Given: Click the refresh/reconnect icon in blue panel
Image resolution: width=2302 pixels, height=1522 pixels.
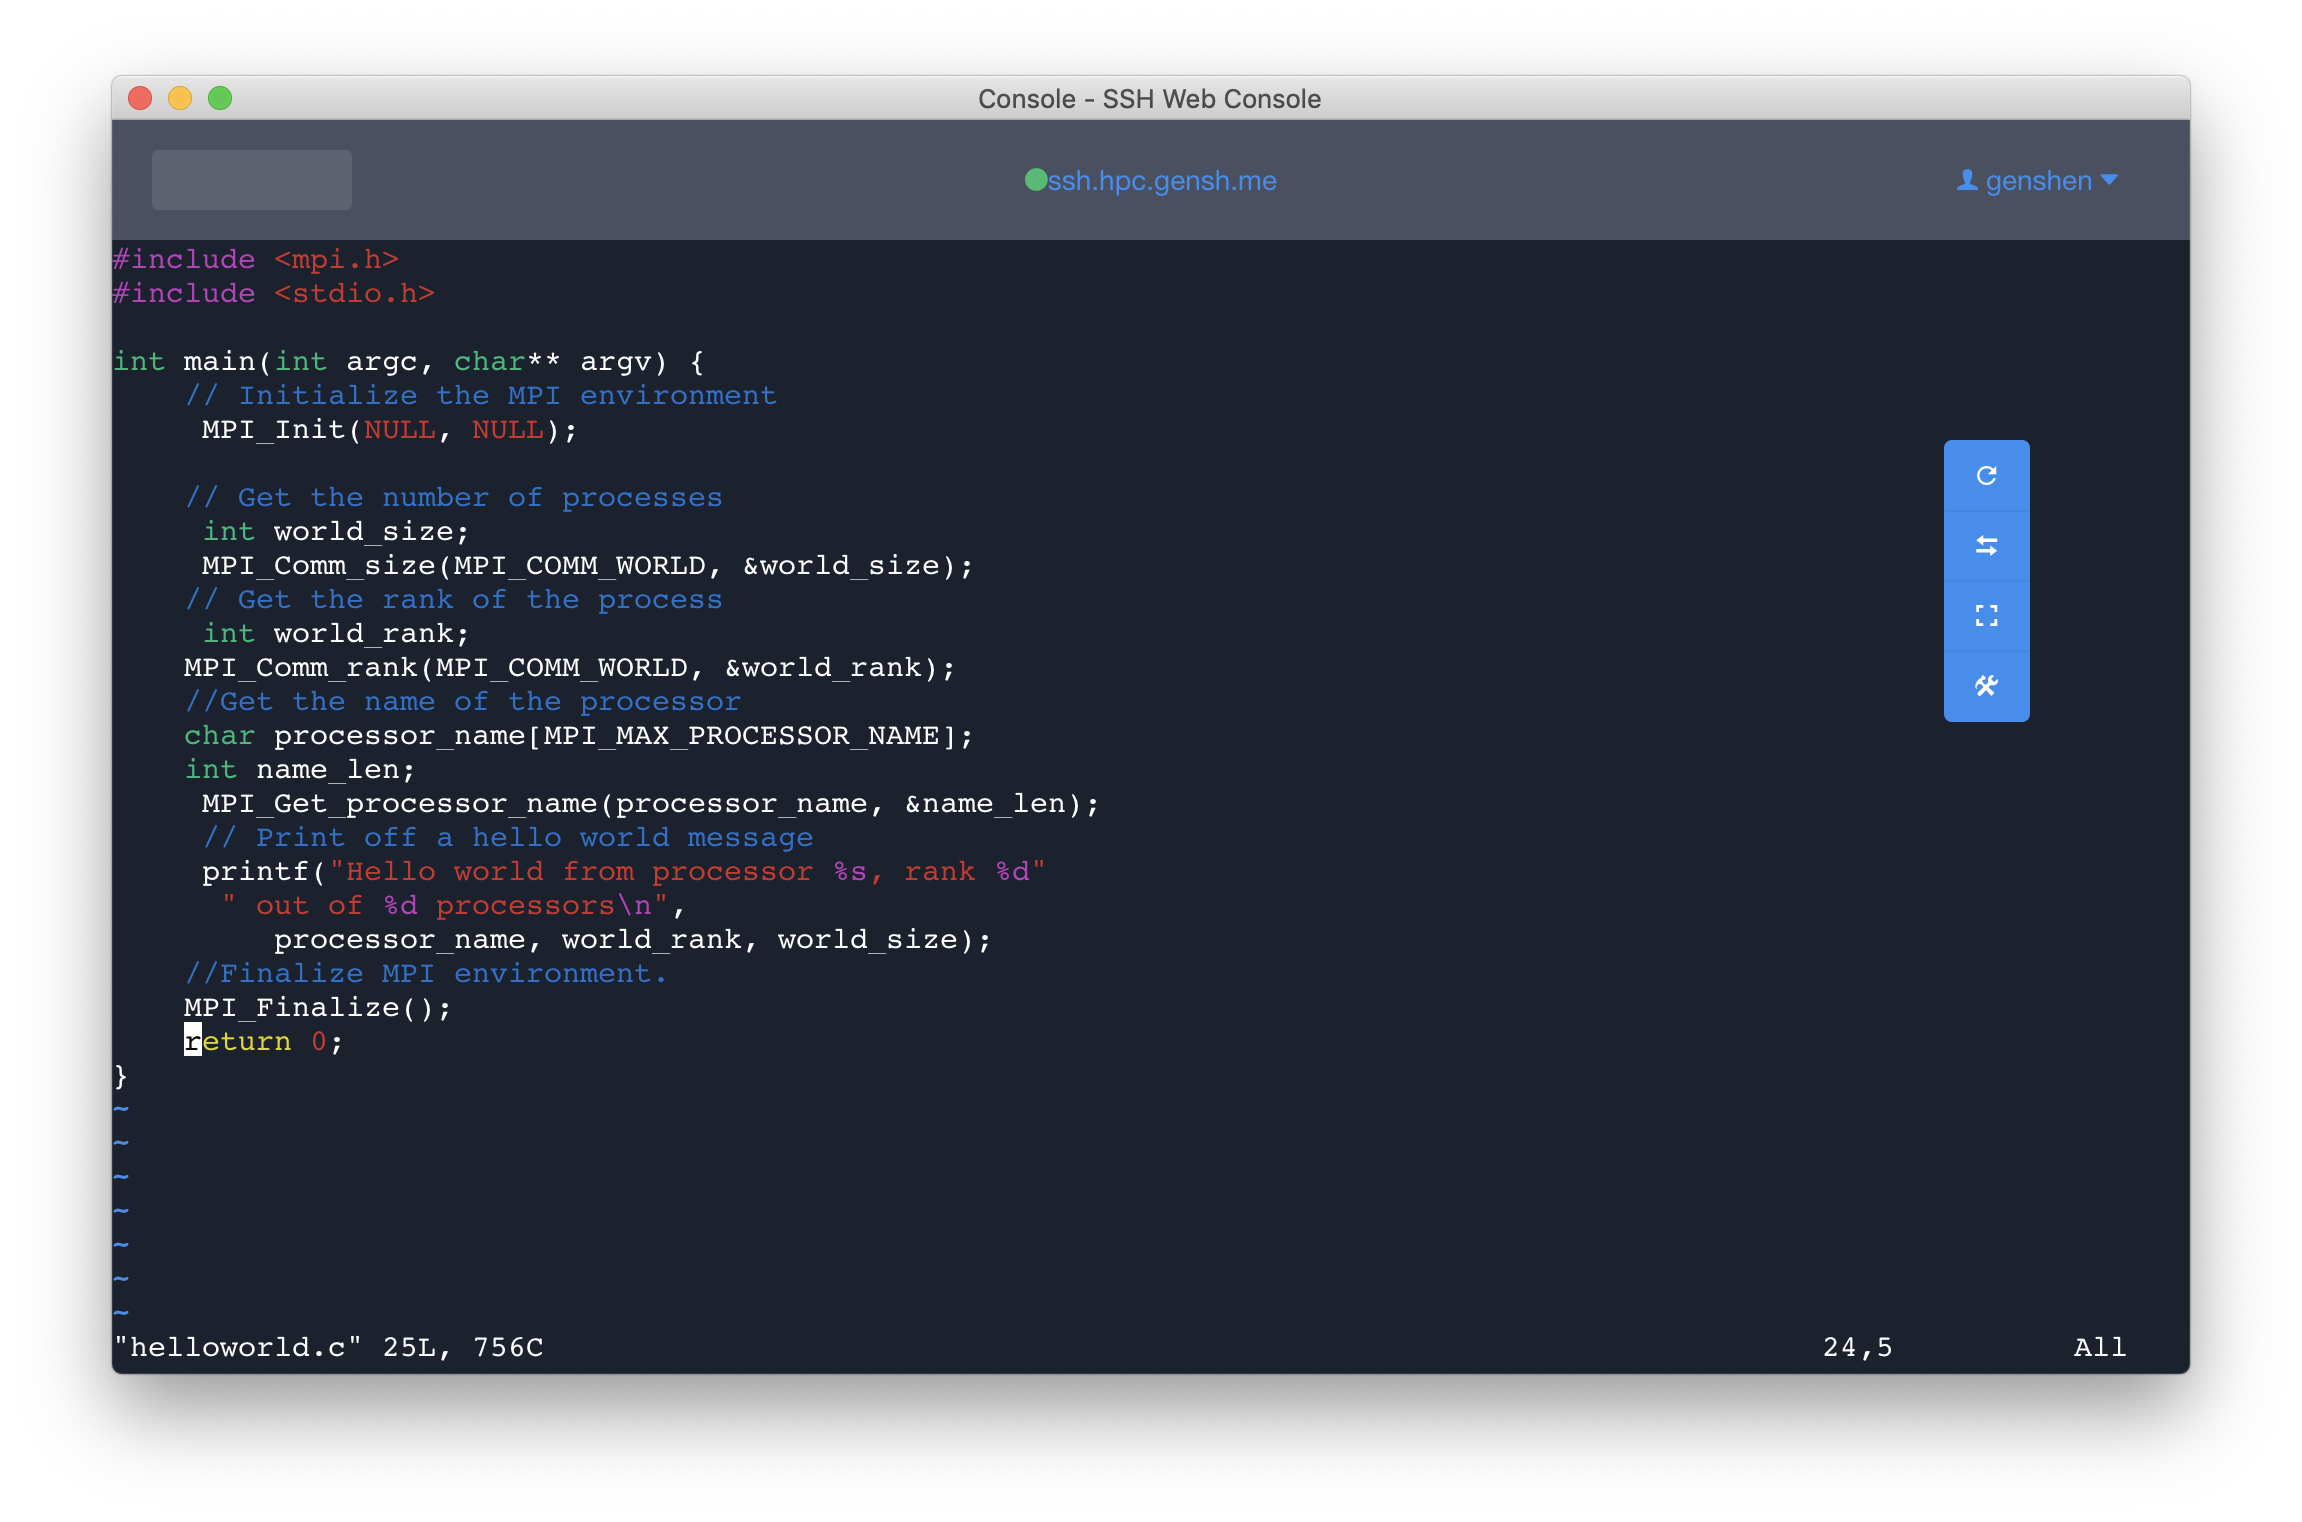Looking at the screenshot, I should point(1986,476).
